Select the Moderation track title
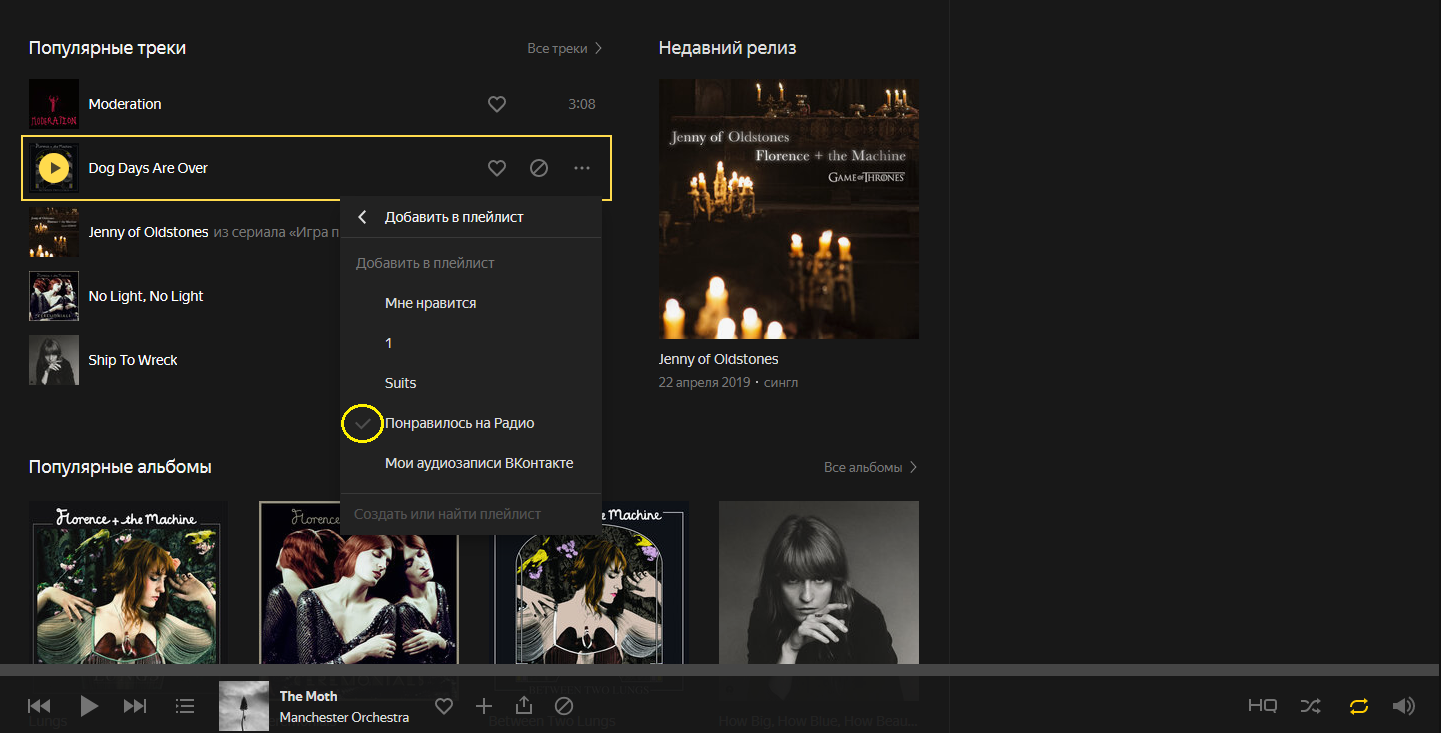The height and width of the screenshot is (733, 1441). click(125, 104)
